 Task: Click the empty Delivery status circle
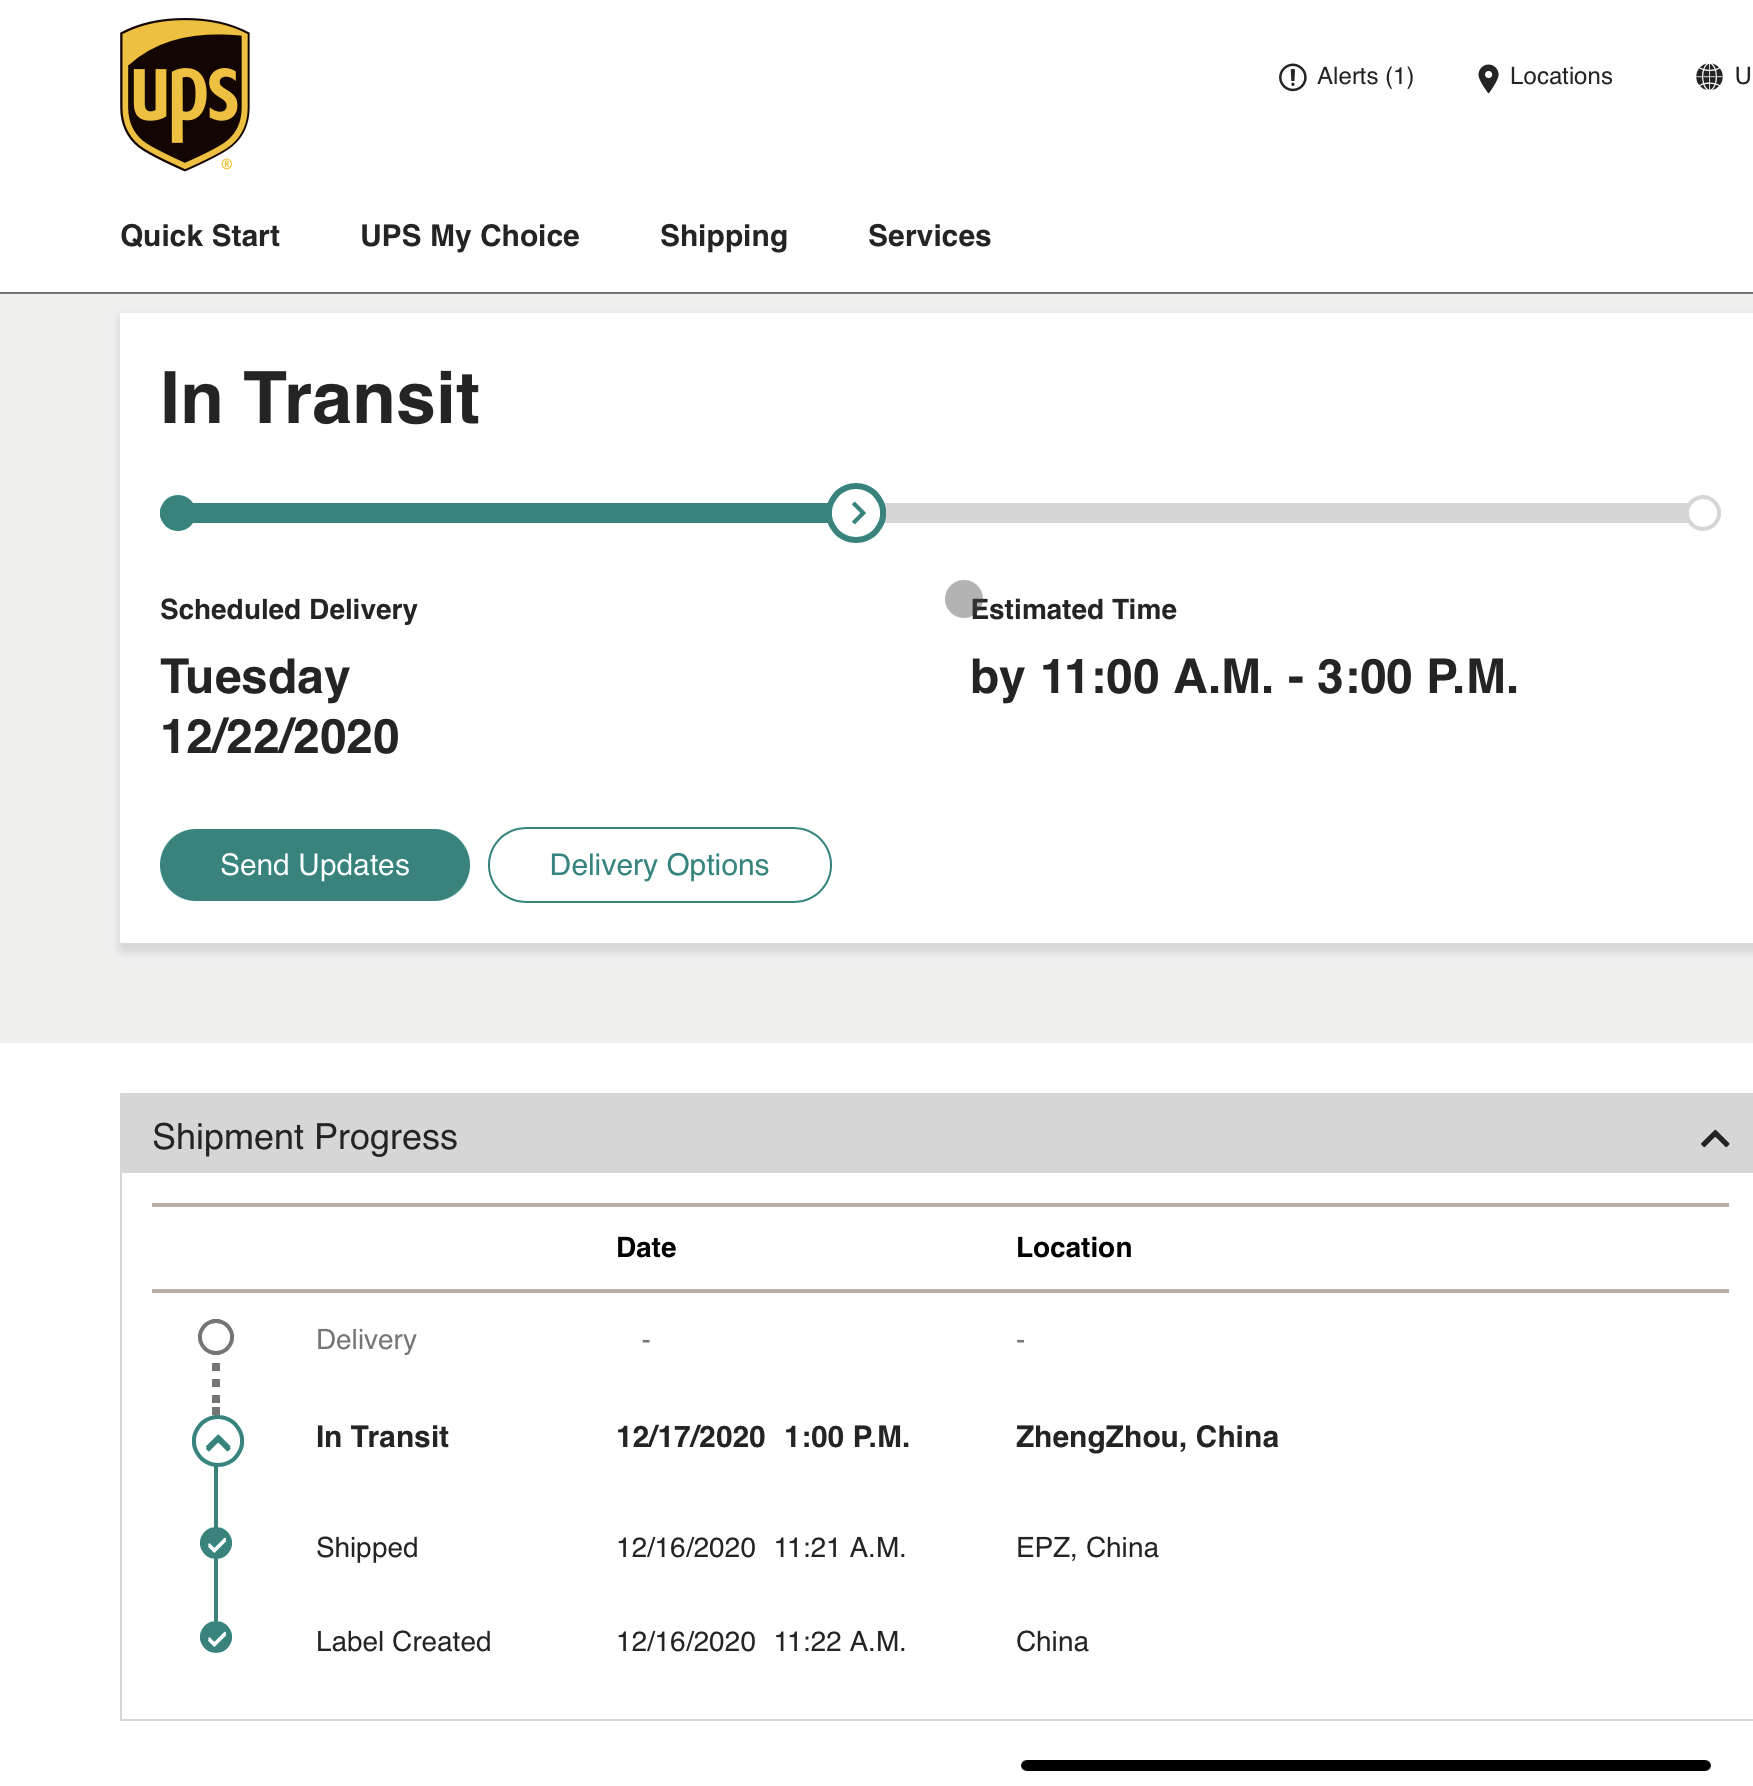[x=216, y=1337]
